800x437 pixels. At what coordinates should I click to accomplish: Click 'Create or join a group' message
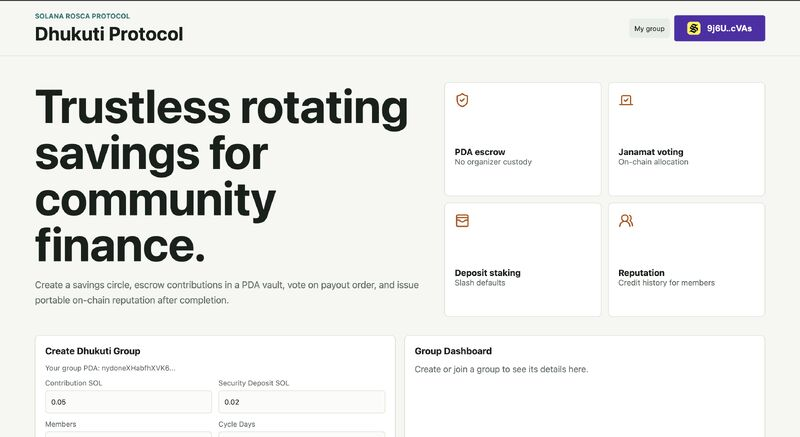point(501,369)
